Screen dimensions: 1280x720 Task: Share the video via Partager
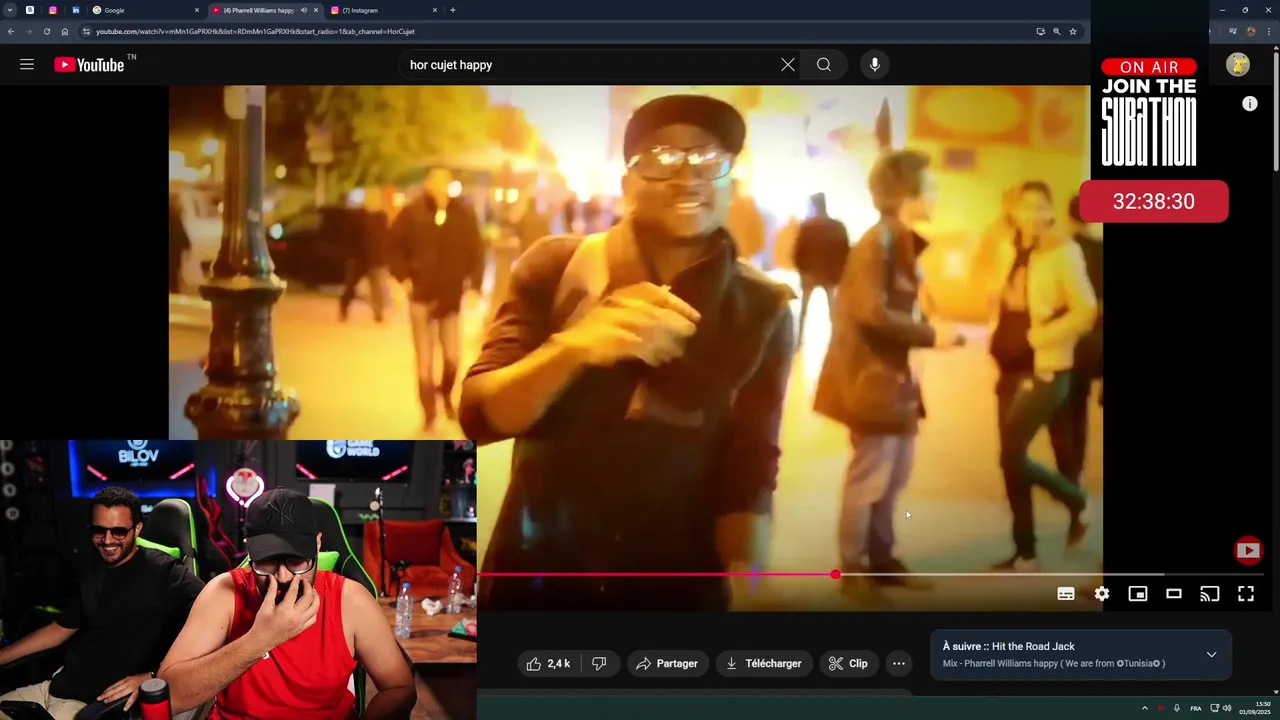pos(667,664)
